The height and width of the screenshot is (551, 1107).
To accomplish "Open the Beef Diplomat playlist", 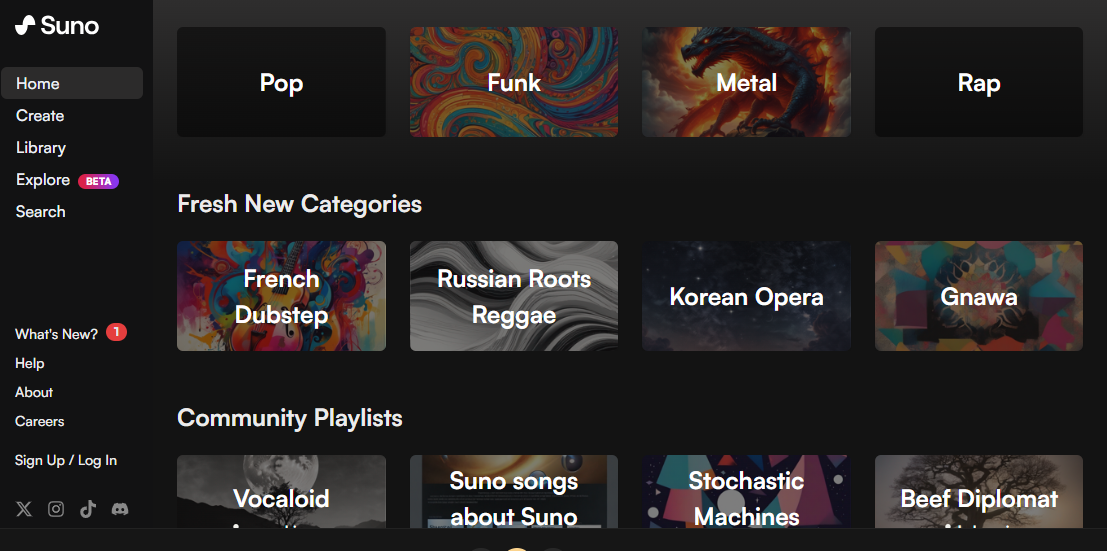I will (x=979, y=492).
